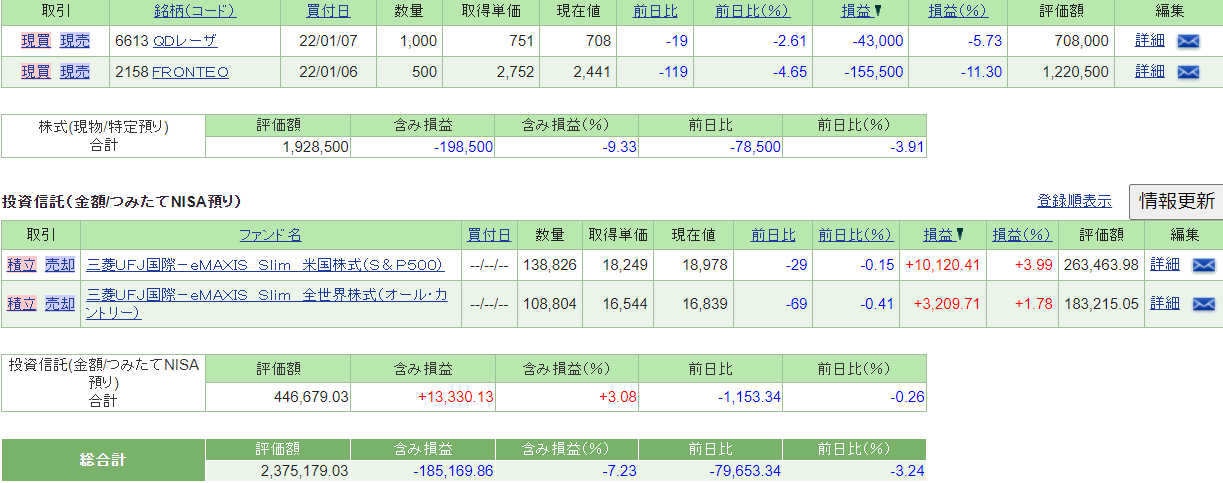Open 詳細 for eMAXIS Slim 全世界株式 row
This screenshot has height=483, width=1223.
(x=1165, y=304)
